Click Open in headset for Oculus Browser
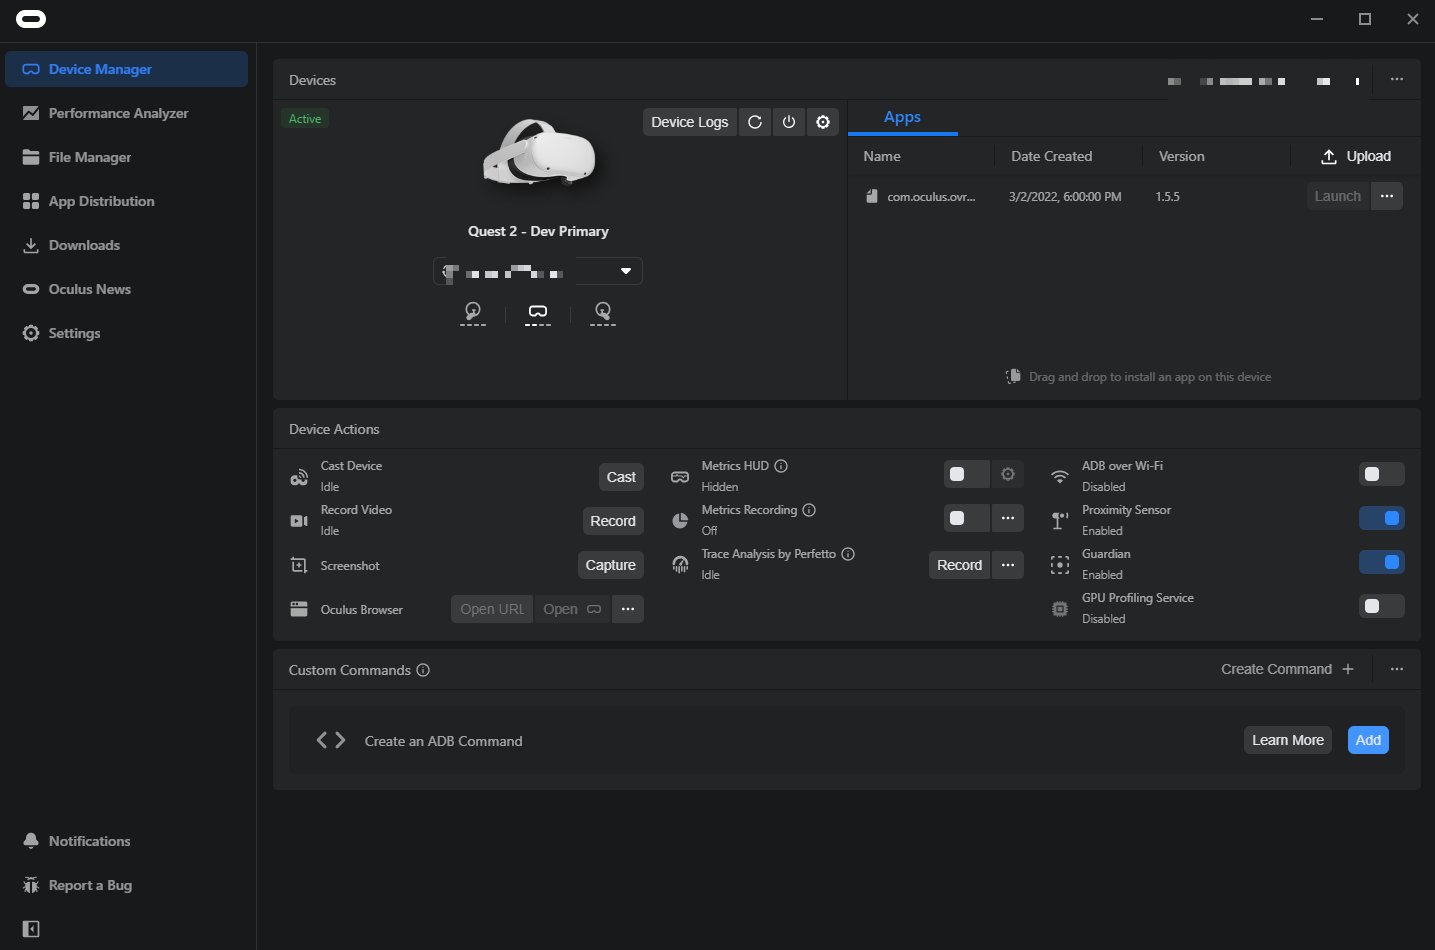The image size is (1435, 950). (572, 609)
